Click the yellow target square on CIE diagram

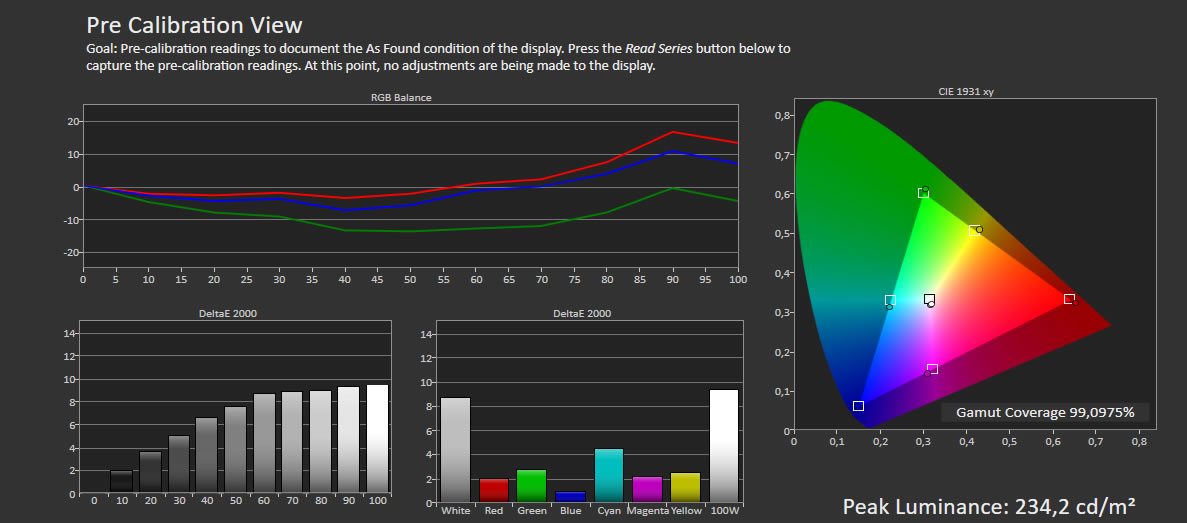click(974, 230)
